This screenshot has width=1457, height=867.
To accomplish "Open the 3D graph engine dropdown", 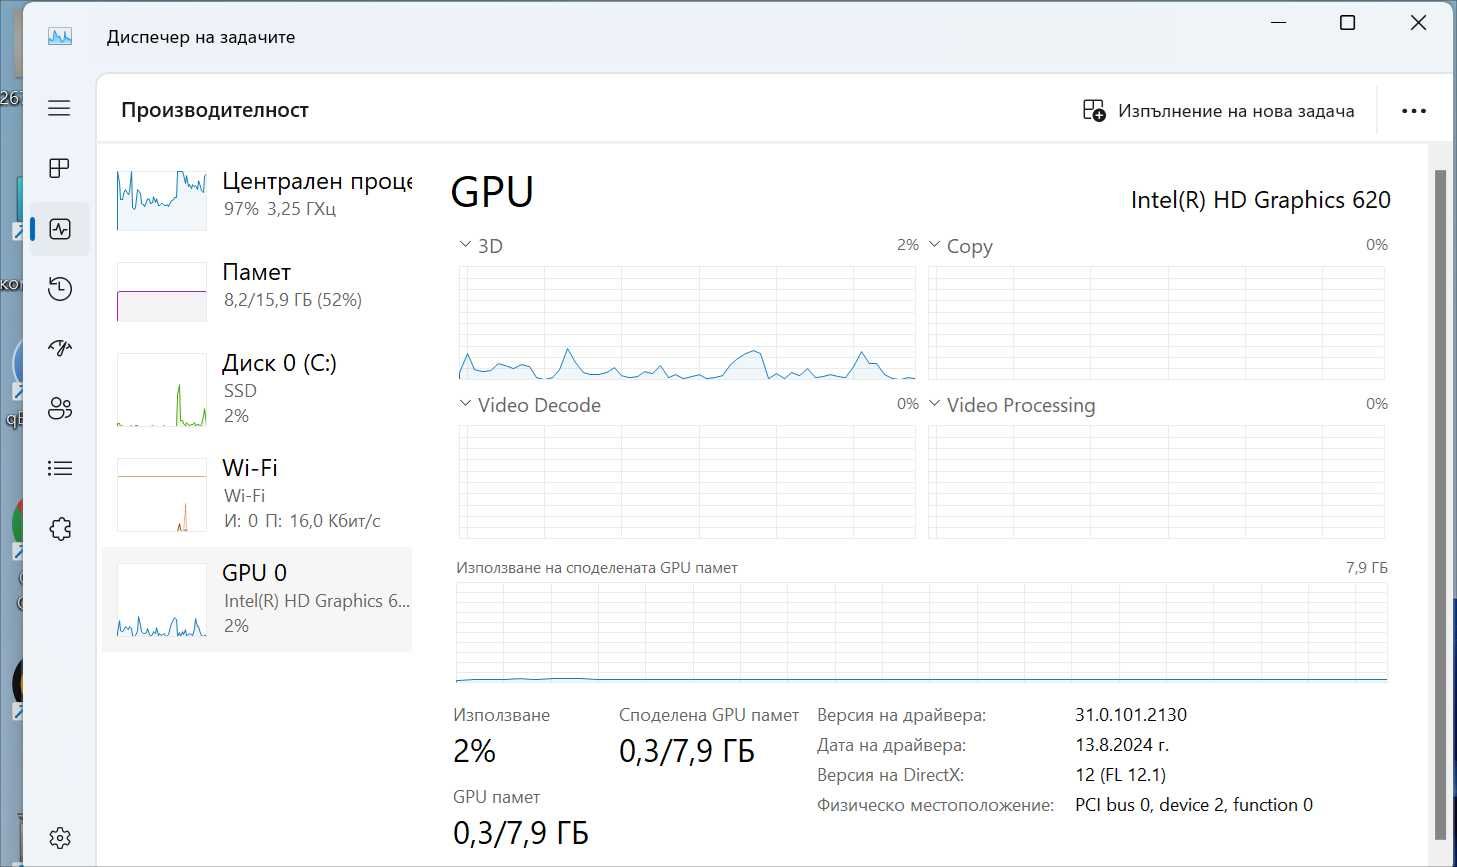I will (x=481, y=246).
